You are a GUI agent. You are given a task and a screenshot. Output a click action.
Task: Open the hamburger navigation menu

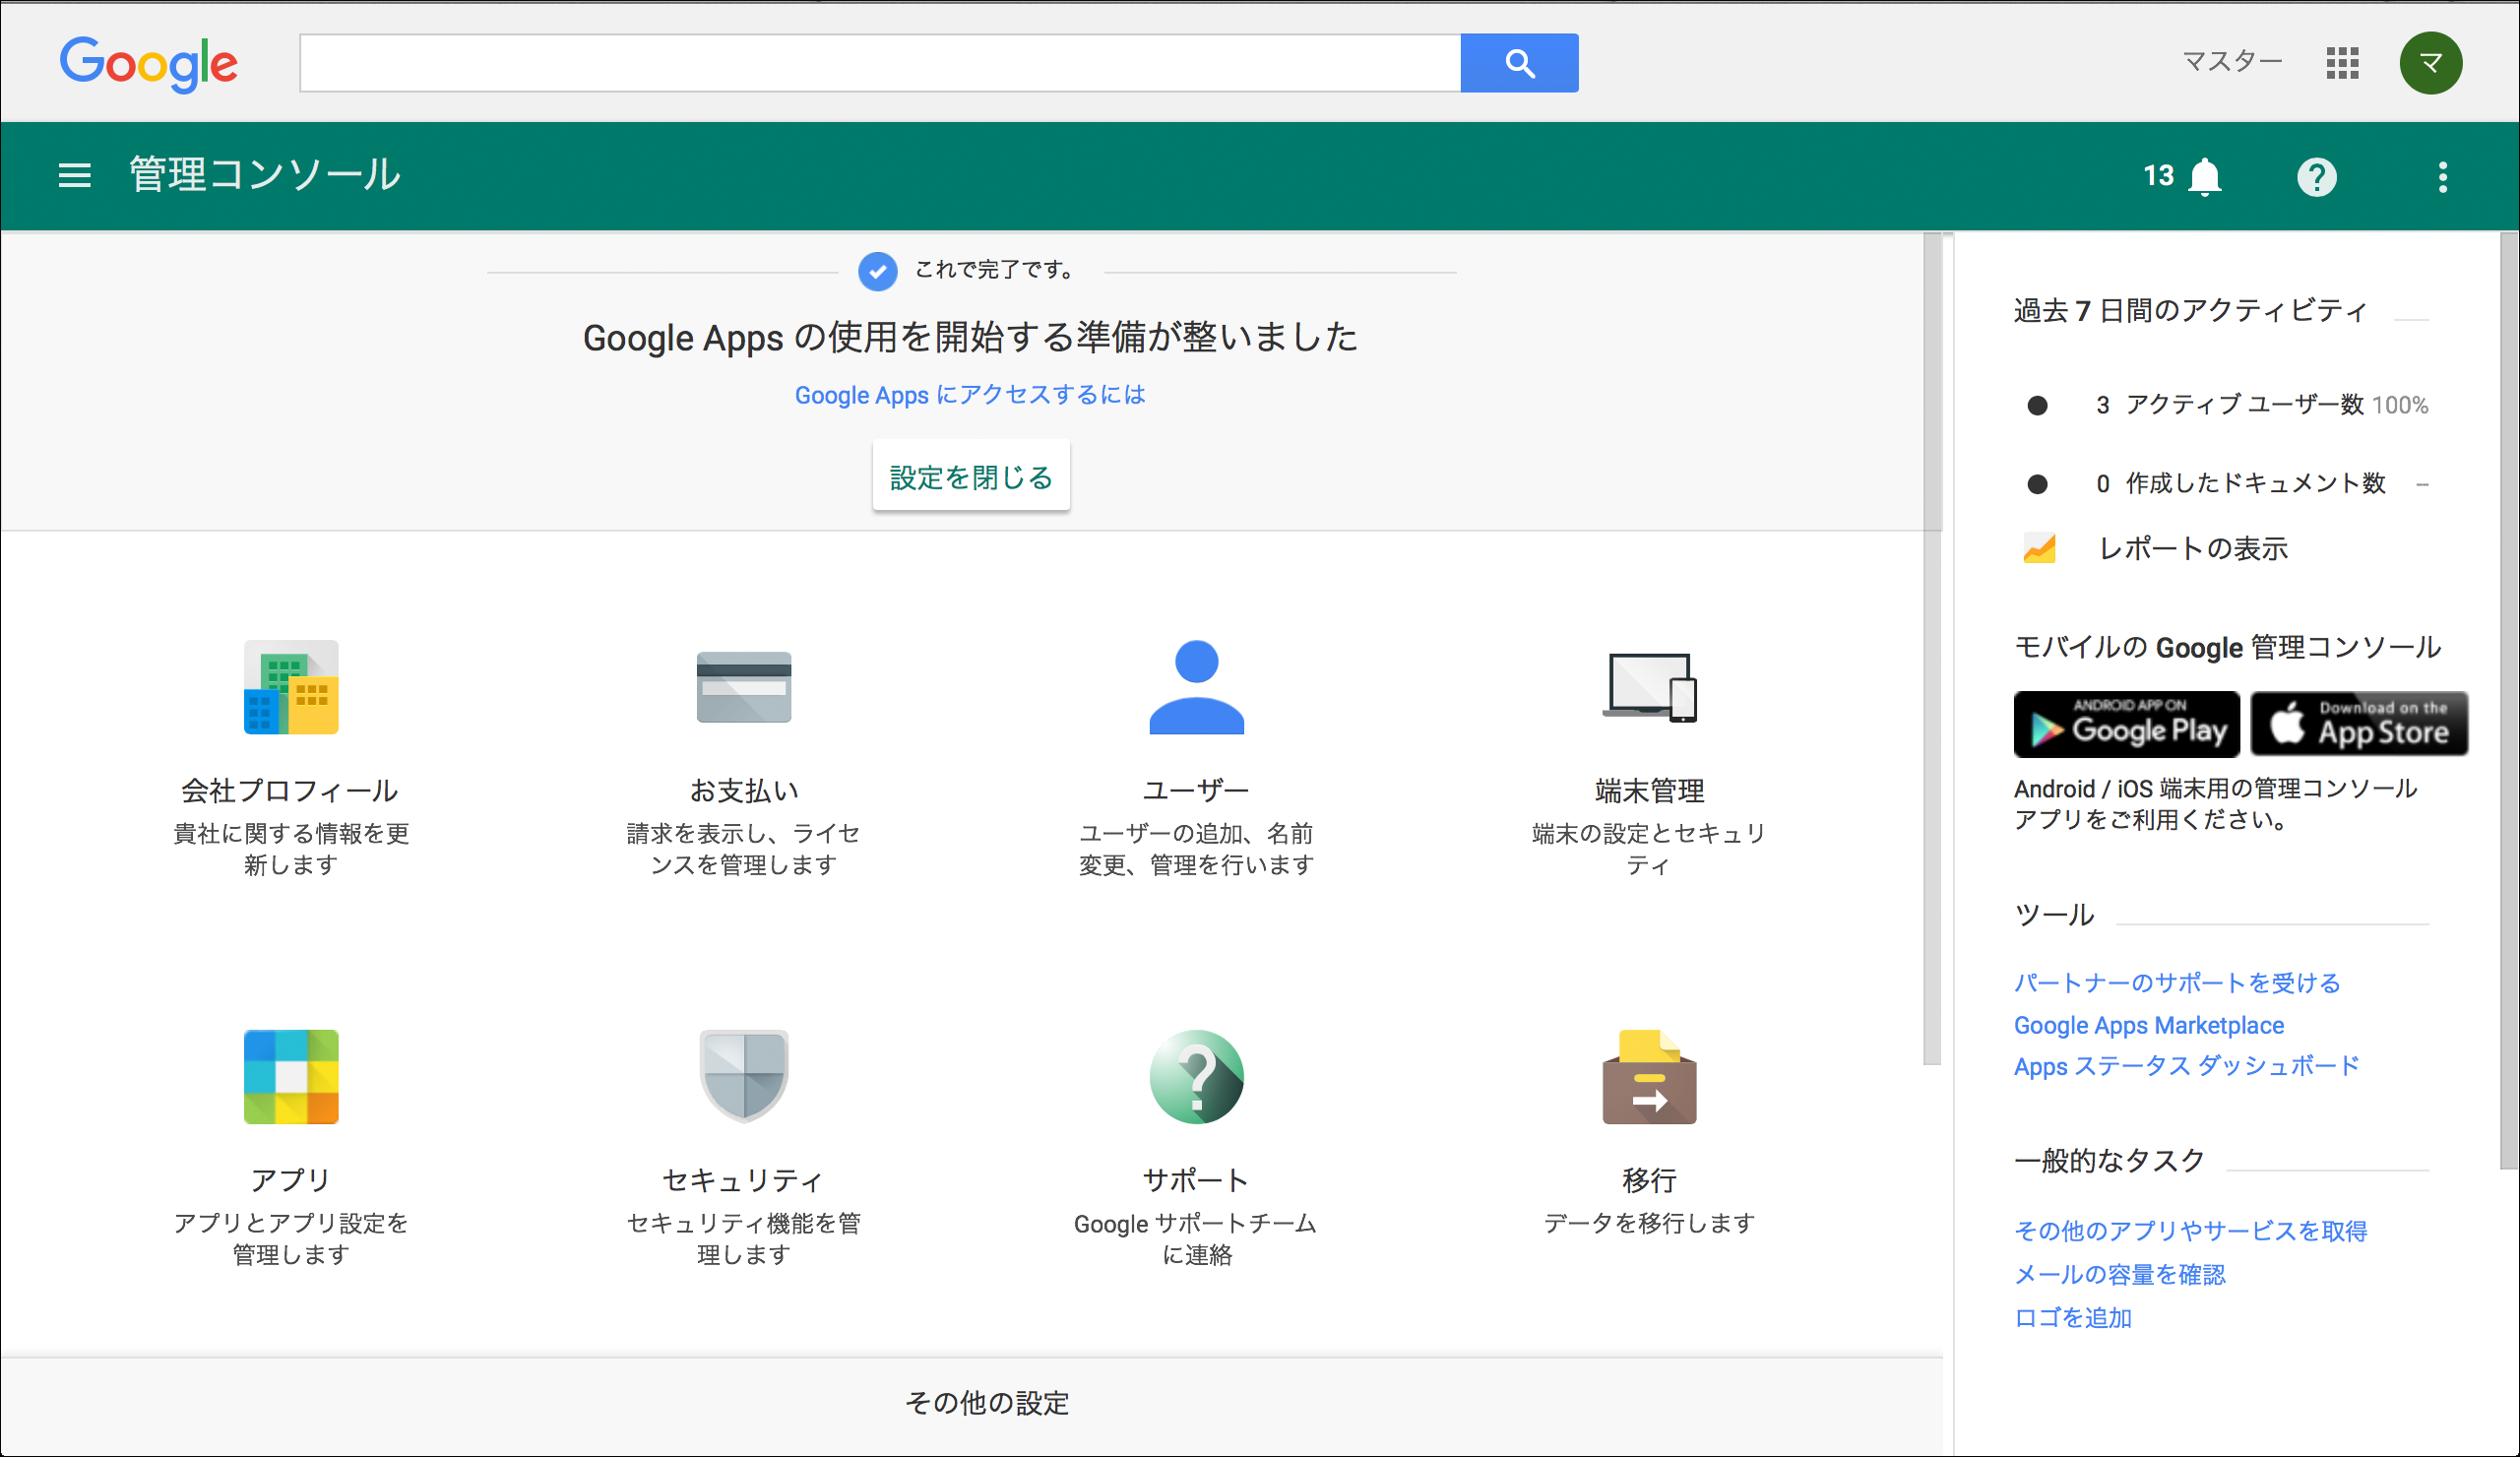pyautogui.click(x=74, y=176)
